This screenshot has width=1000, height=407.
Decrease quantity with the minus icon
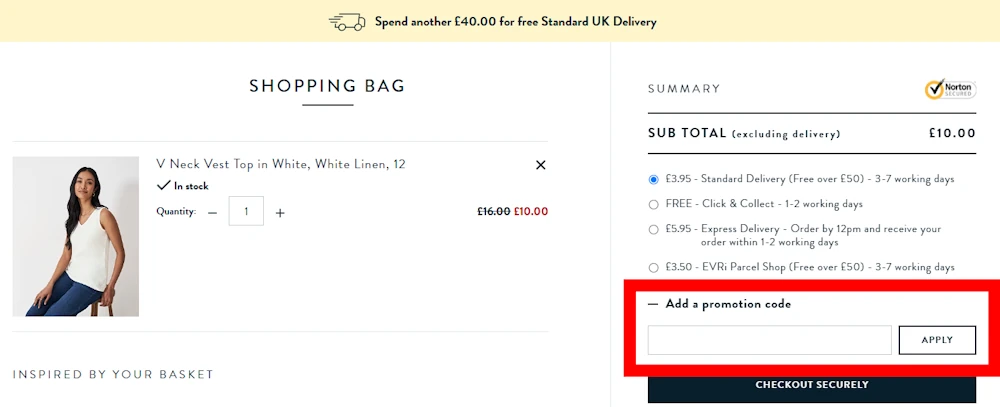tap(212, 212)
